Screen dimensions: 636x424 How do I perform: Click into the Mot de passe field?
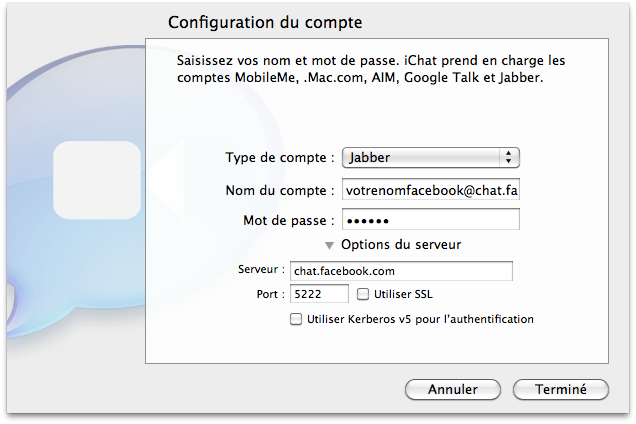point(431,220)
